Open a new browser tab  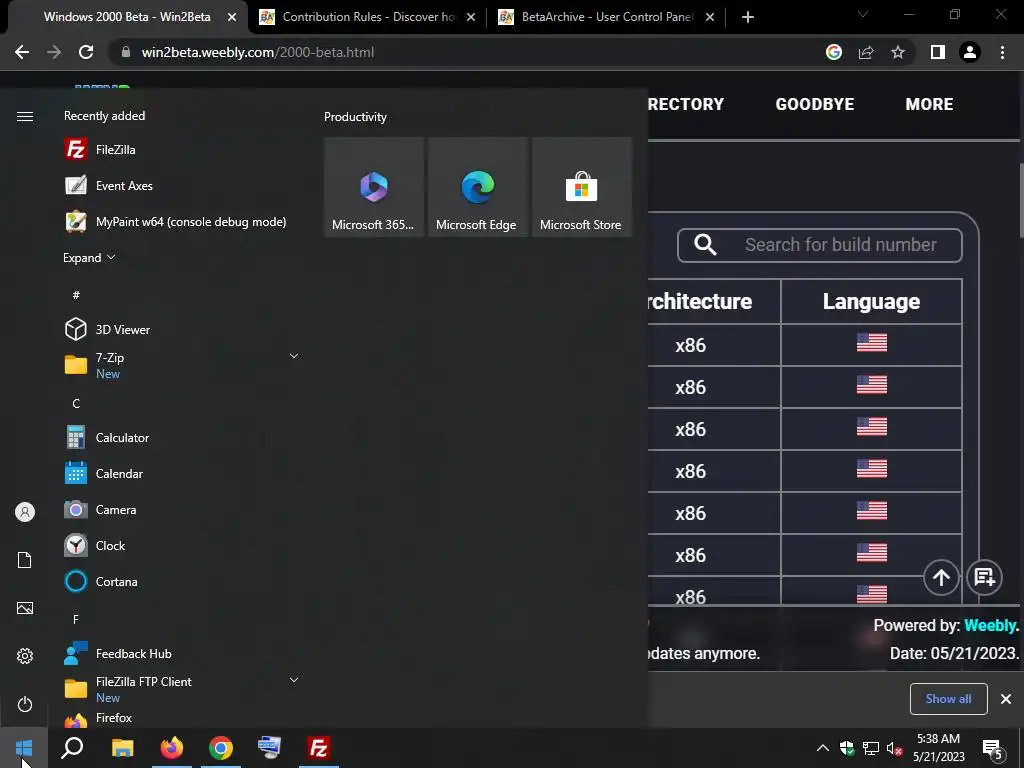748,17
